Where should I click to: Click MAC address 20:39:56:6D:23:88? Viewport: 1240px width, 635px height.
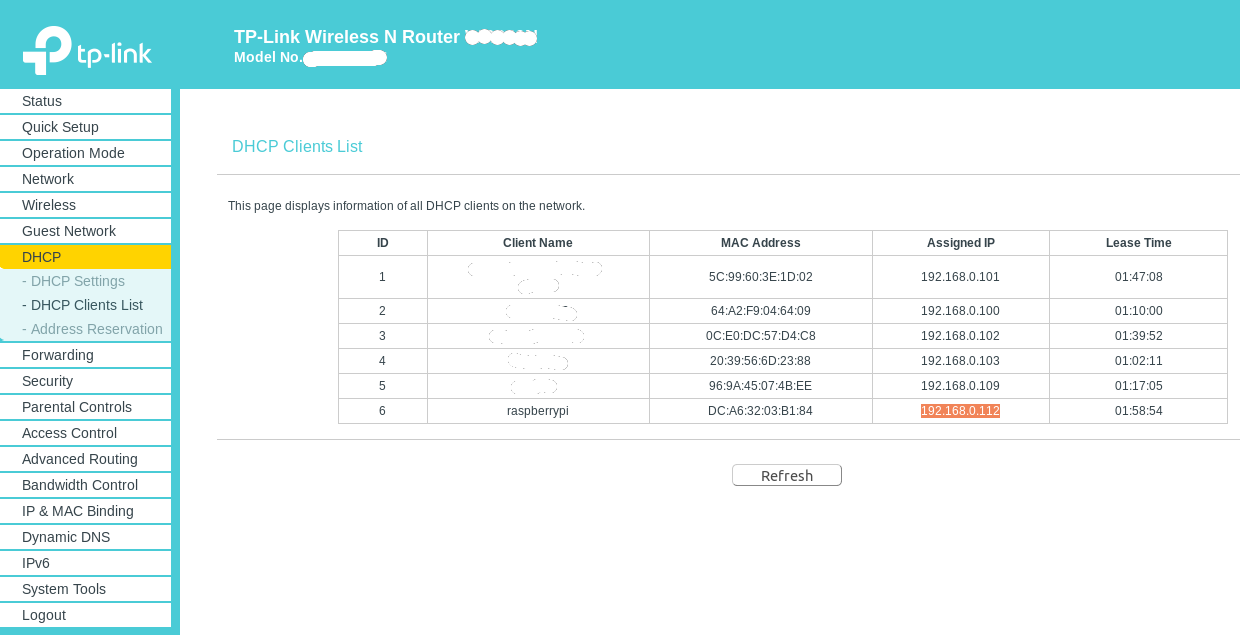click(x=760, y=361)
